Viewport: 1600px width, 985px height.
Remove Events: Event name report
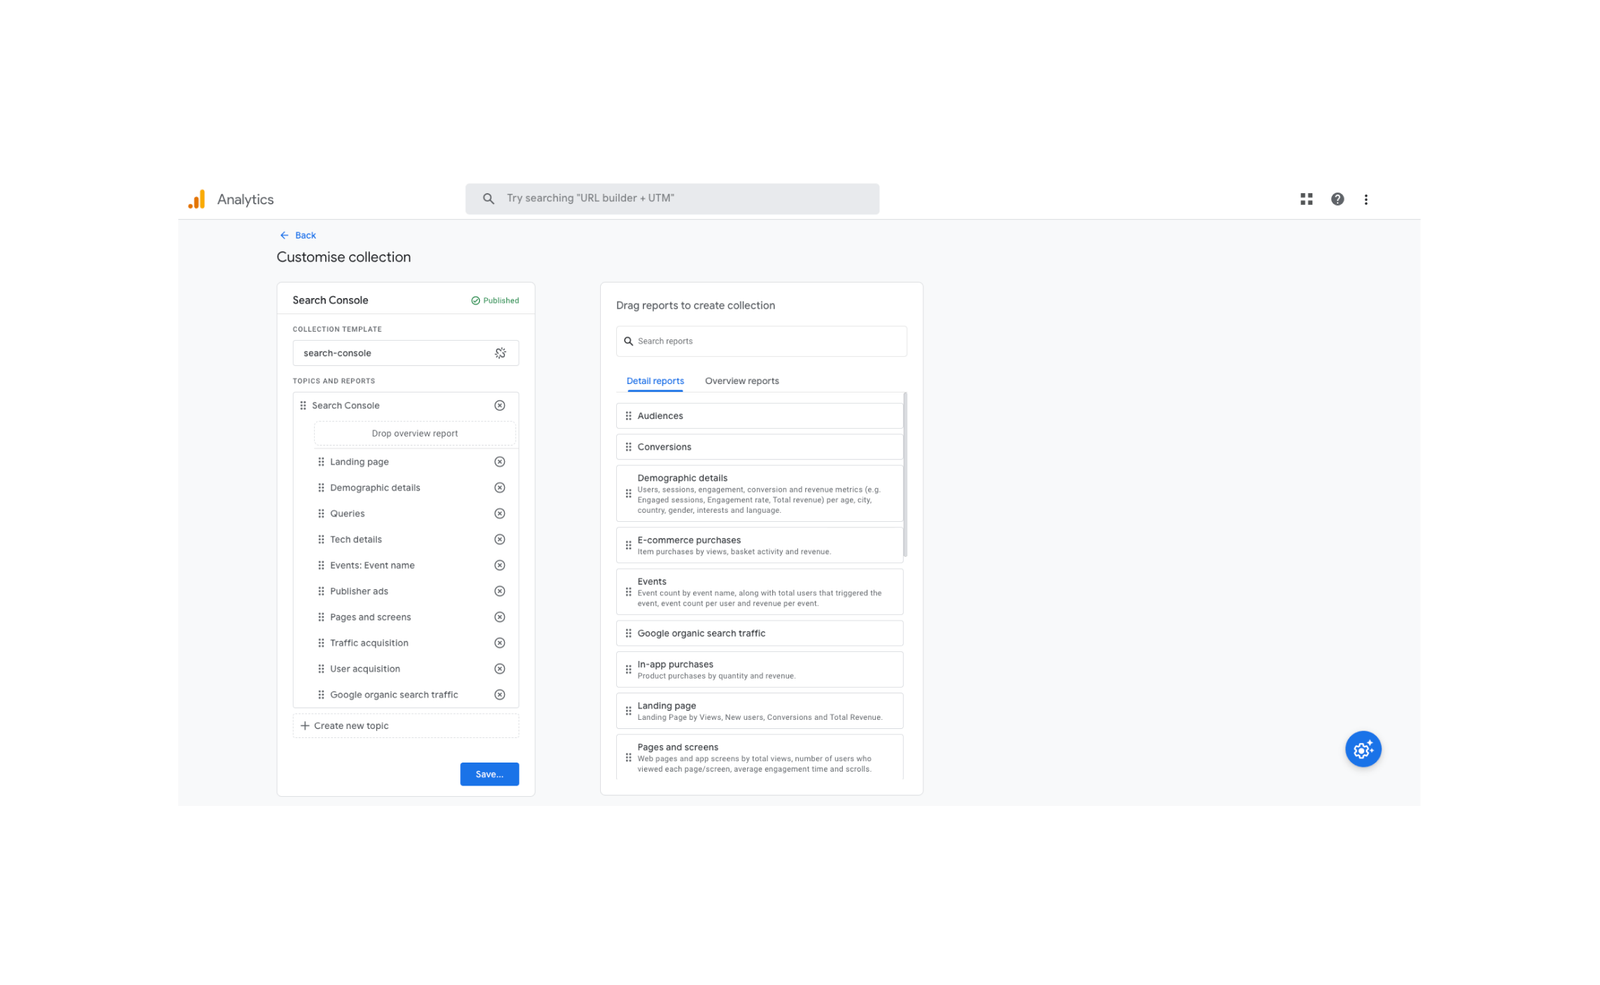500,565
